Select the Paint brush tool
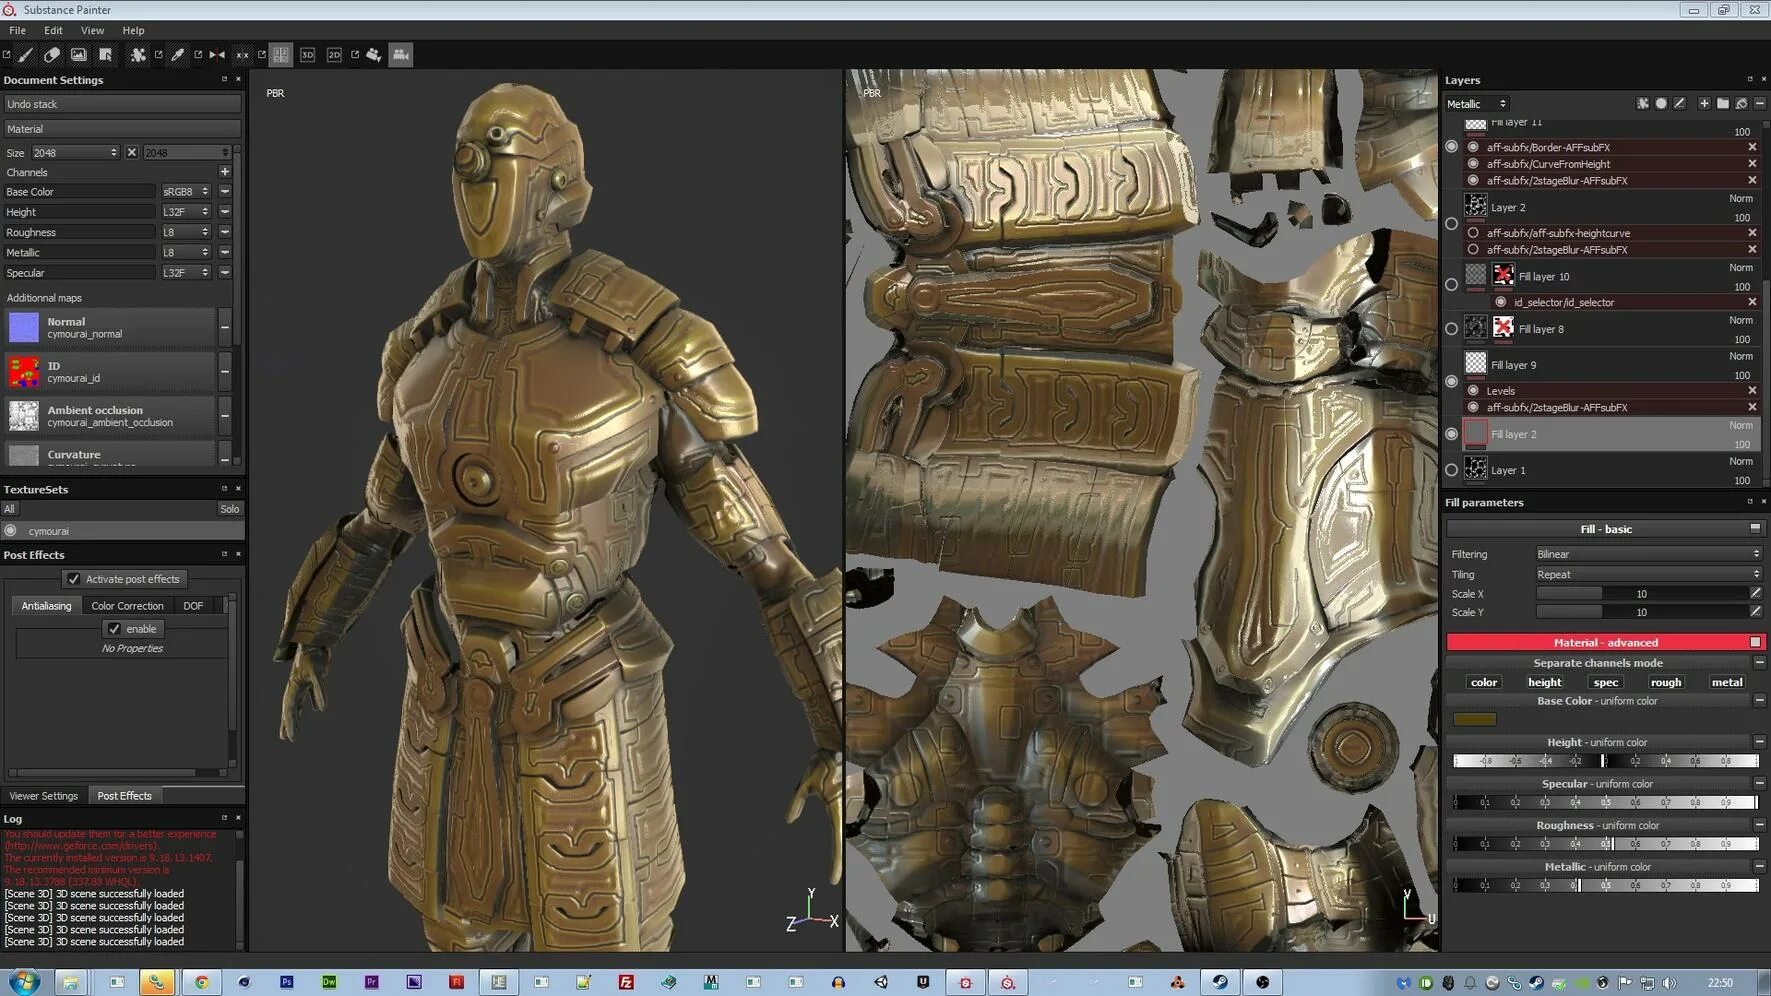This screenshot has height=996, width=1771. [x=26, y=55]
